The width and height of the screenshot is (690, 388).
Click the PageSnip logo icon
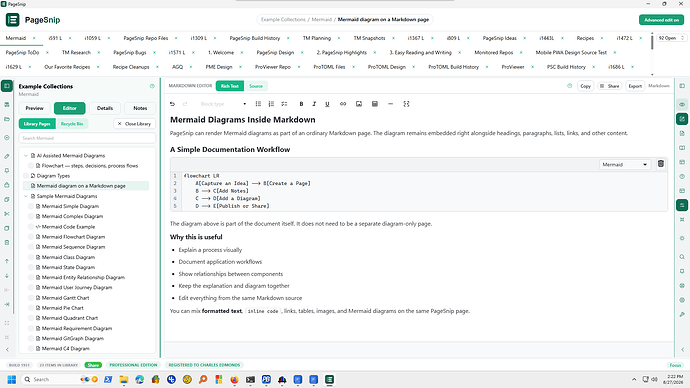point(12,20)
